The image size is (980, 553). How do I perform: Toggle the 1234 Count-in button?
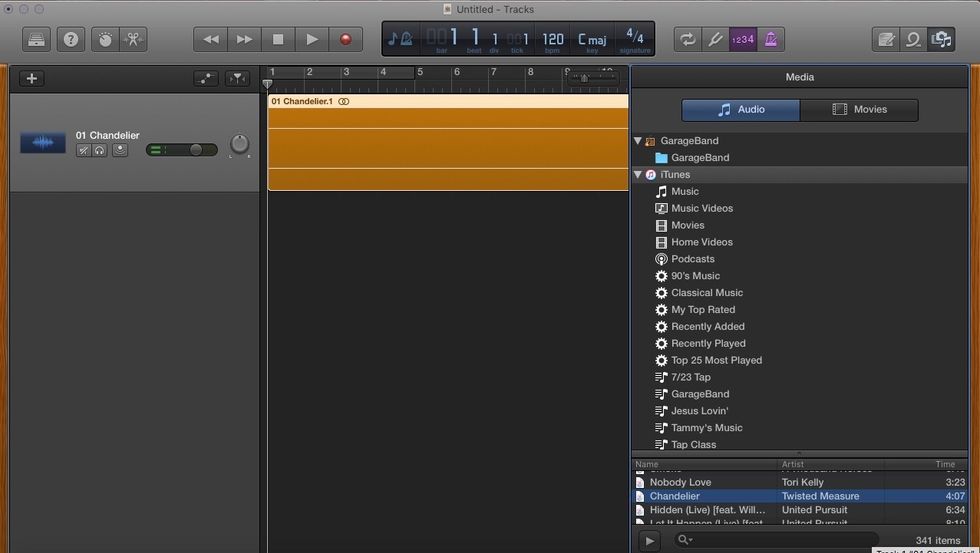point(742,40)
